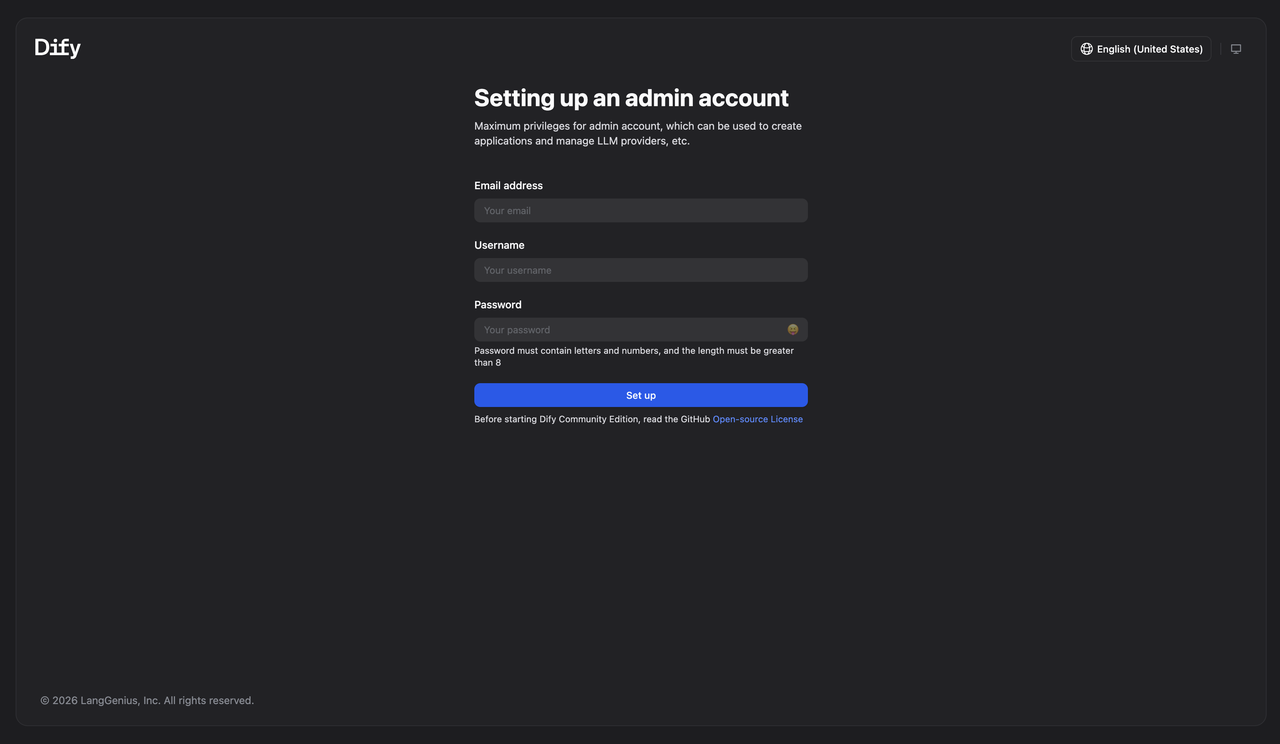Viewport: 1280px width, 744px height.
Task: Click the "Setting up an admin account" heading
Action: tap(631, 98)
